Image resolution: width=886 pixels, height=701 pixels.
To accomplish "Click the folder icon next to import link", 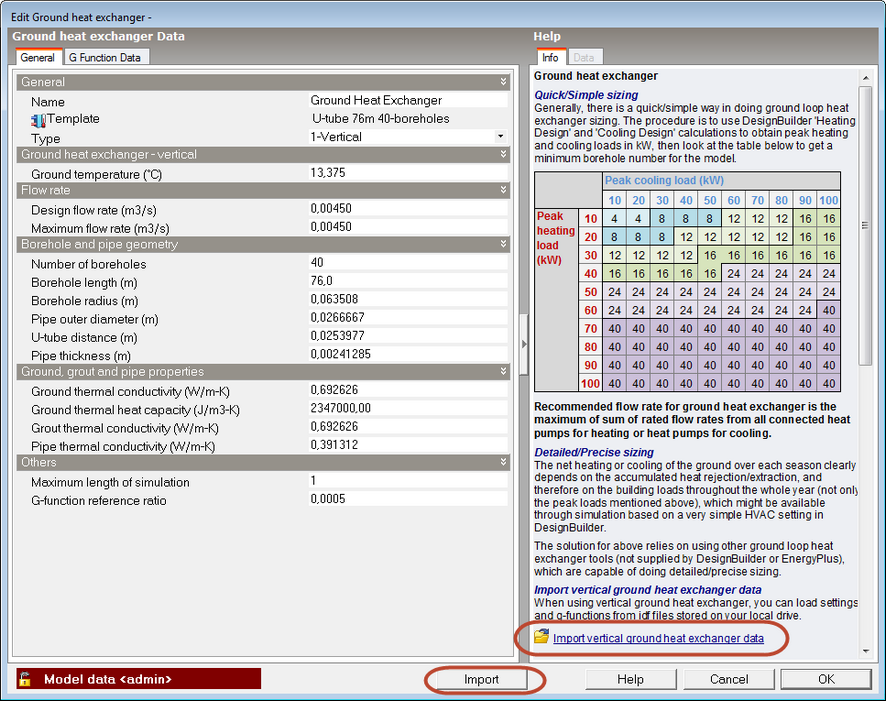I will click(x=541, y=637).
